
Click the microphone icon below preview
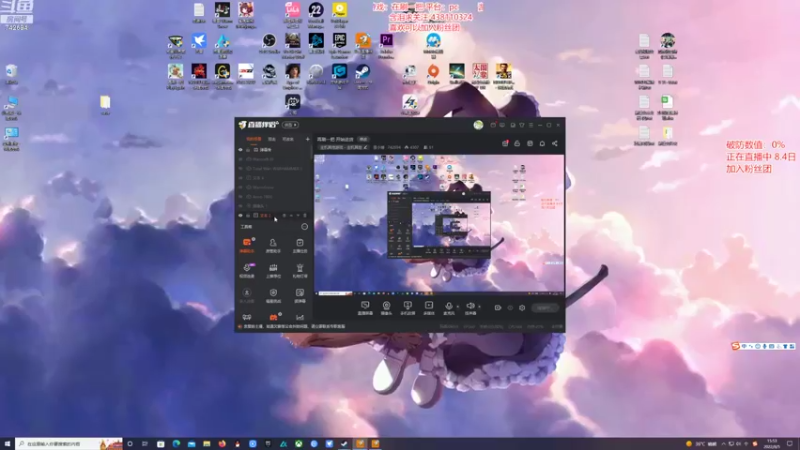tap(448, 308)
